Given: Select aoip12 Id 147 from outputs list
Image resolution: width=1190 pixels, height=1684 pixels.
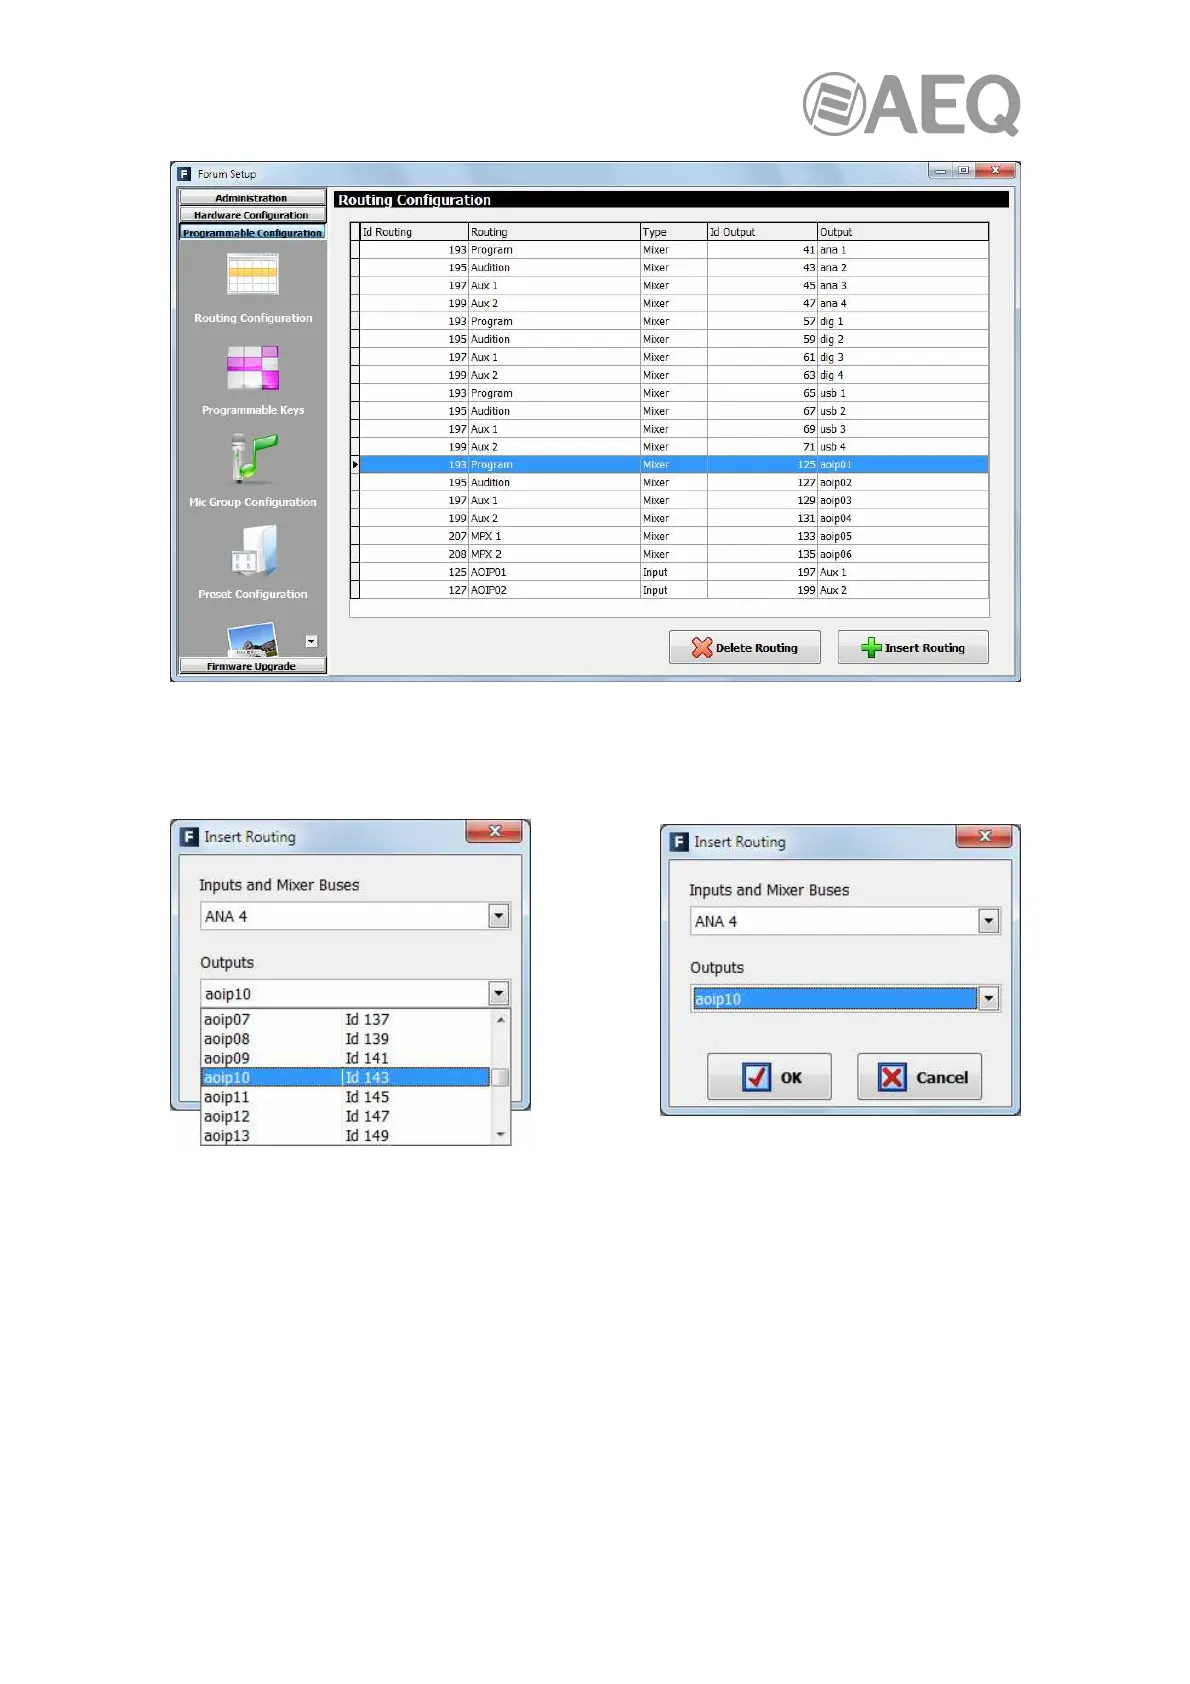Looking at the screenshot, I should click(x=346, y=1116).
